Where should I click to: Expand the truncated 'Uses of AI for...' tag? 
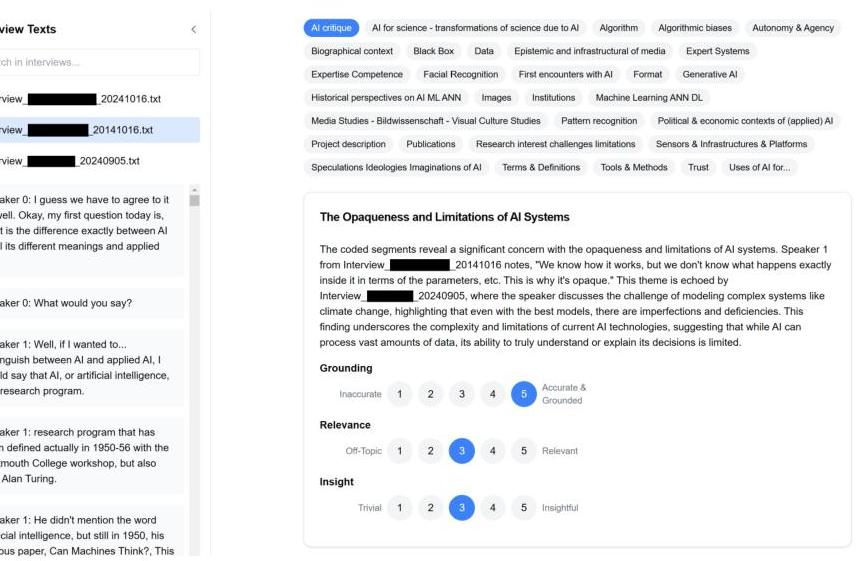[759, 168]
